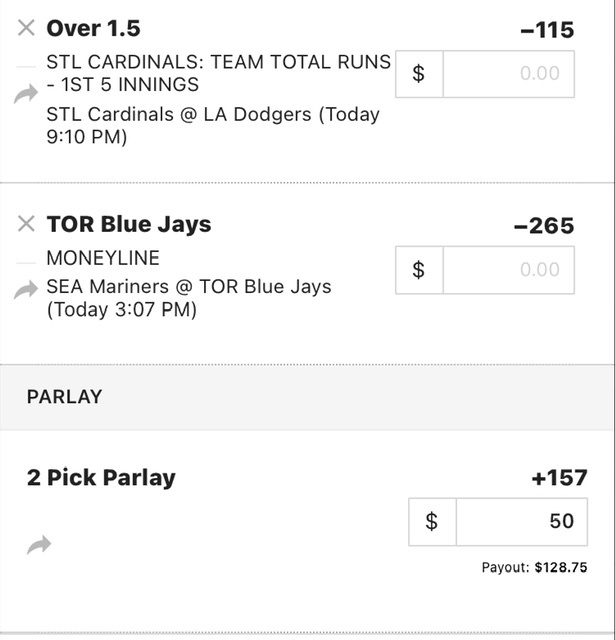
Task: Open SEA Mariners @ TOR Blue Jays game
Action: (189, 298)
